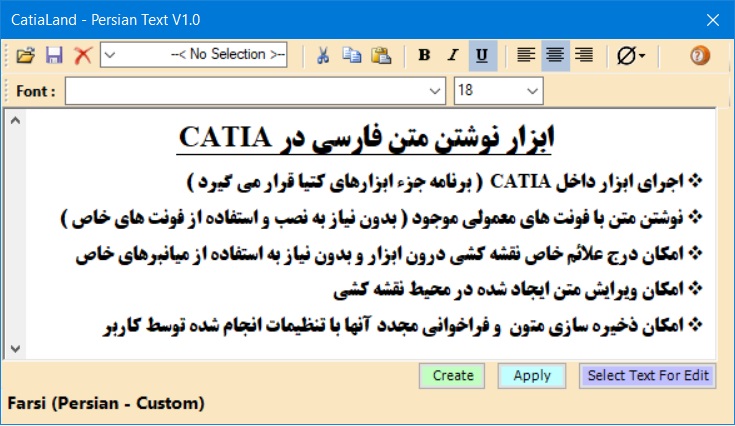Screen dimensions: 735x426
Task: Click scroll down arrow in text area
Action: pos(15,349)
